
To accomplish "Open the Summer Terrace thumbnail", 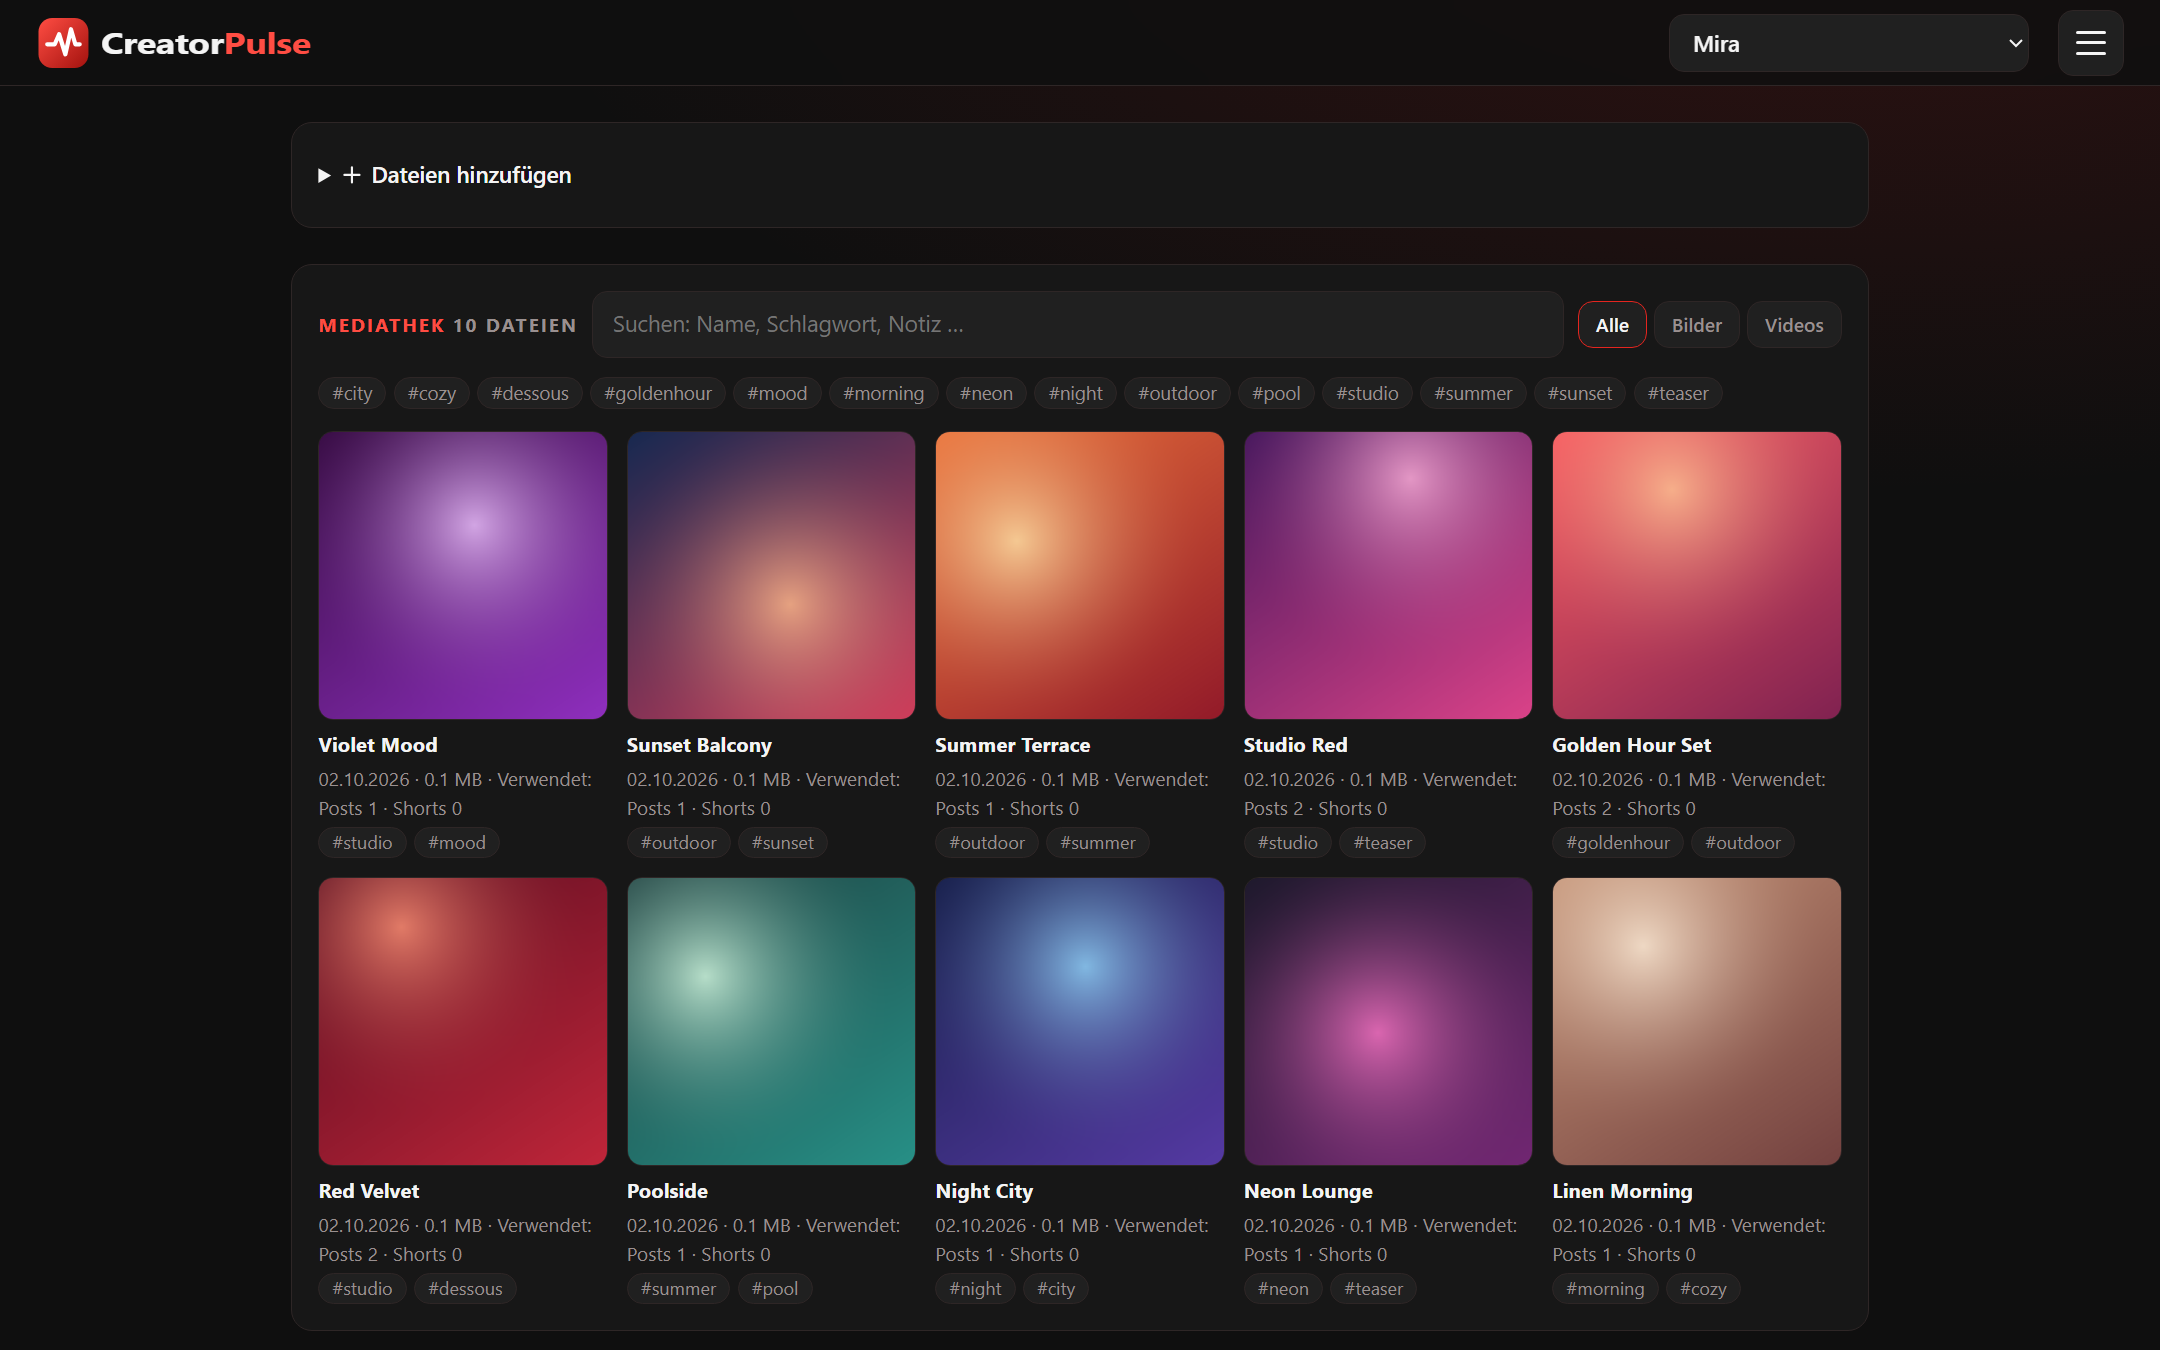I will pos(1080,575).
